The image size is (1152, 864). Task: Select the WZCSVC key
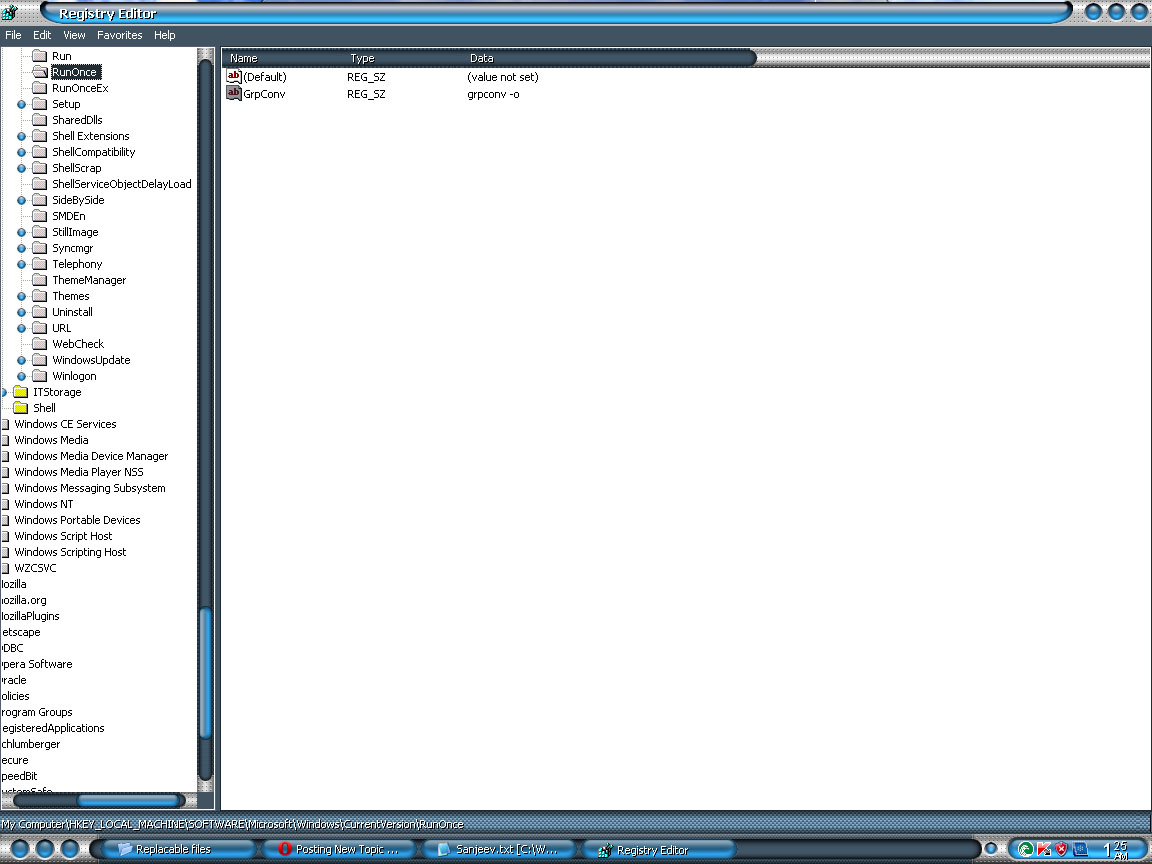tap(35, 568)
